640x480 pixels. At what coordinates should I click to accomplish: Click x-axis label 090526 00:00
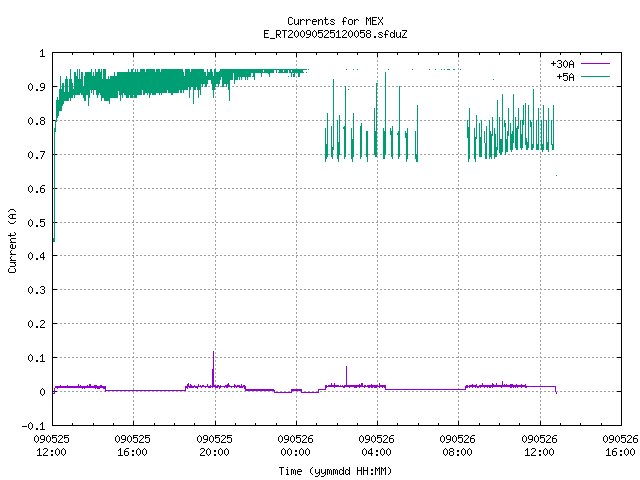coord(296,445)
